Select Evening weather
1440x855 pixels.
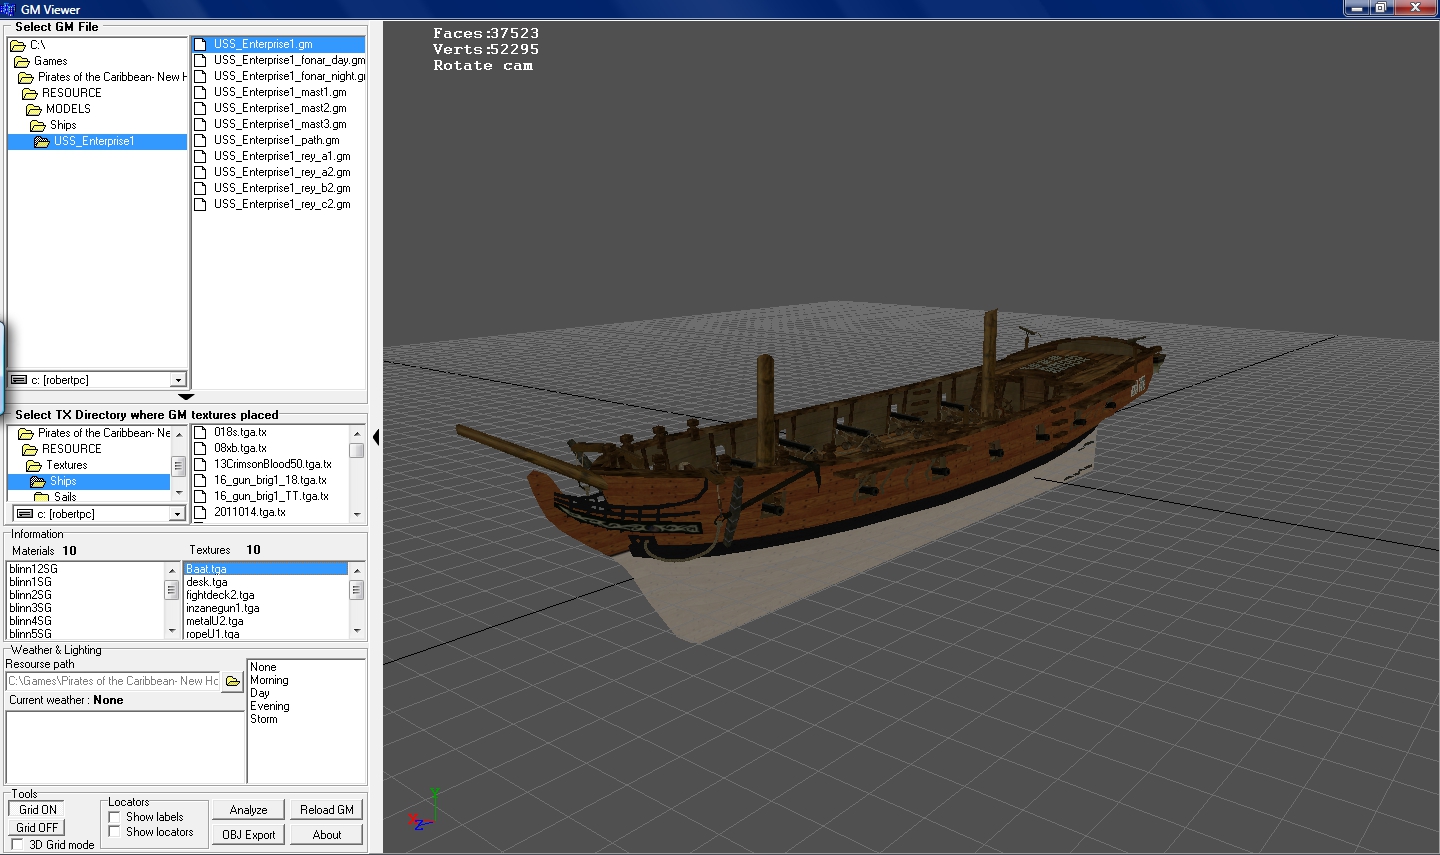[270, 706]
